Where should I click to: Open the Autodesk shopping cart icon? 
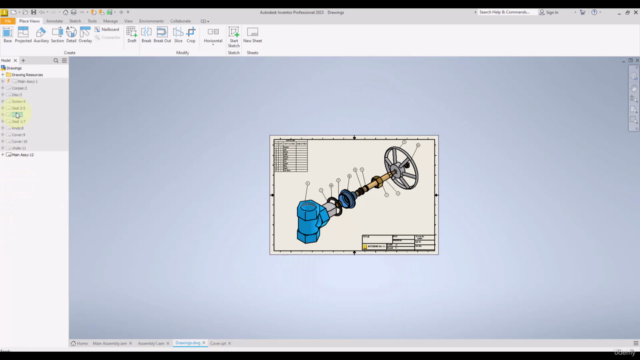(582, 12)
